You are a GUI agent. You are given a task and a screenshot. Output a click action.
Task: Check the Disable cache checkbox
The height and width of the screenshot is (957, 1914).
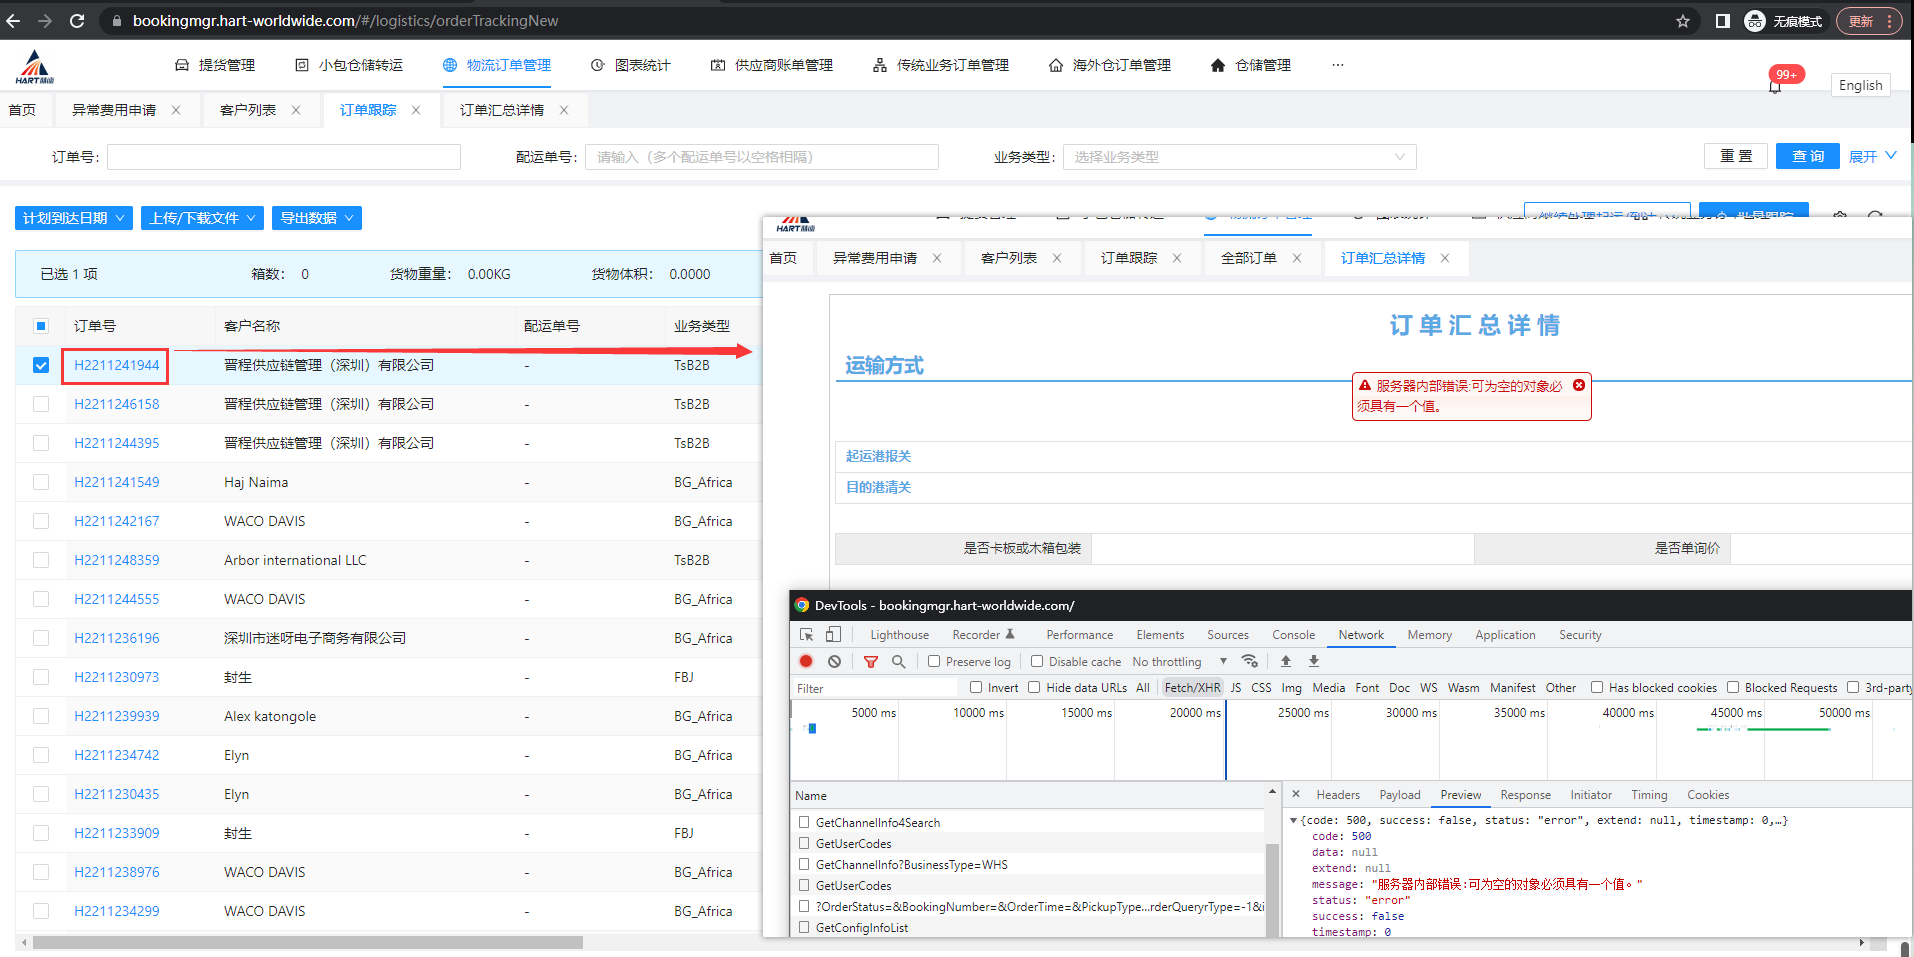pyautogui.click(x=1037, y=661)
